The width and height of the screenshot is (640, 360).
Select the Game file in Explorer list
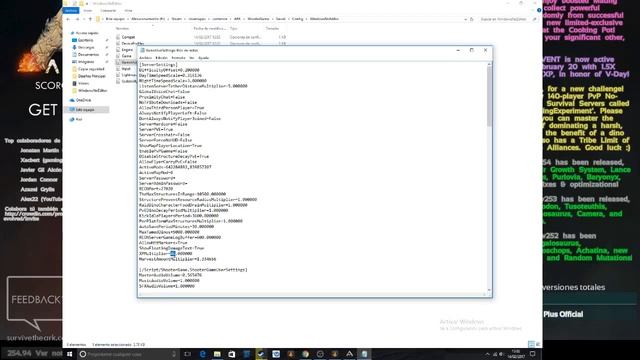pos(125,56)
